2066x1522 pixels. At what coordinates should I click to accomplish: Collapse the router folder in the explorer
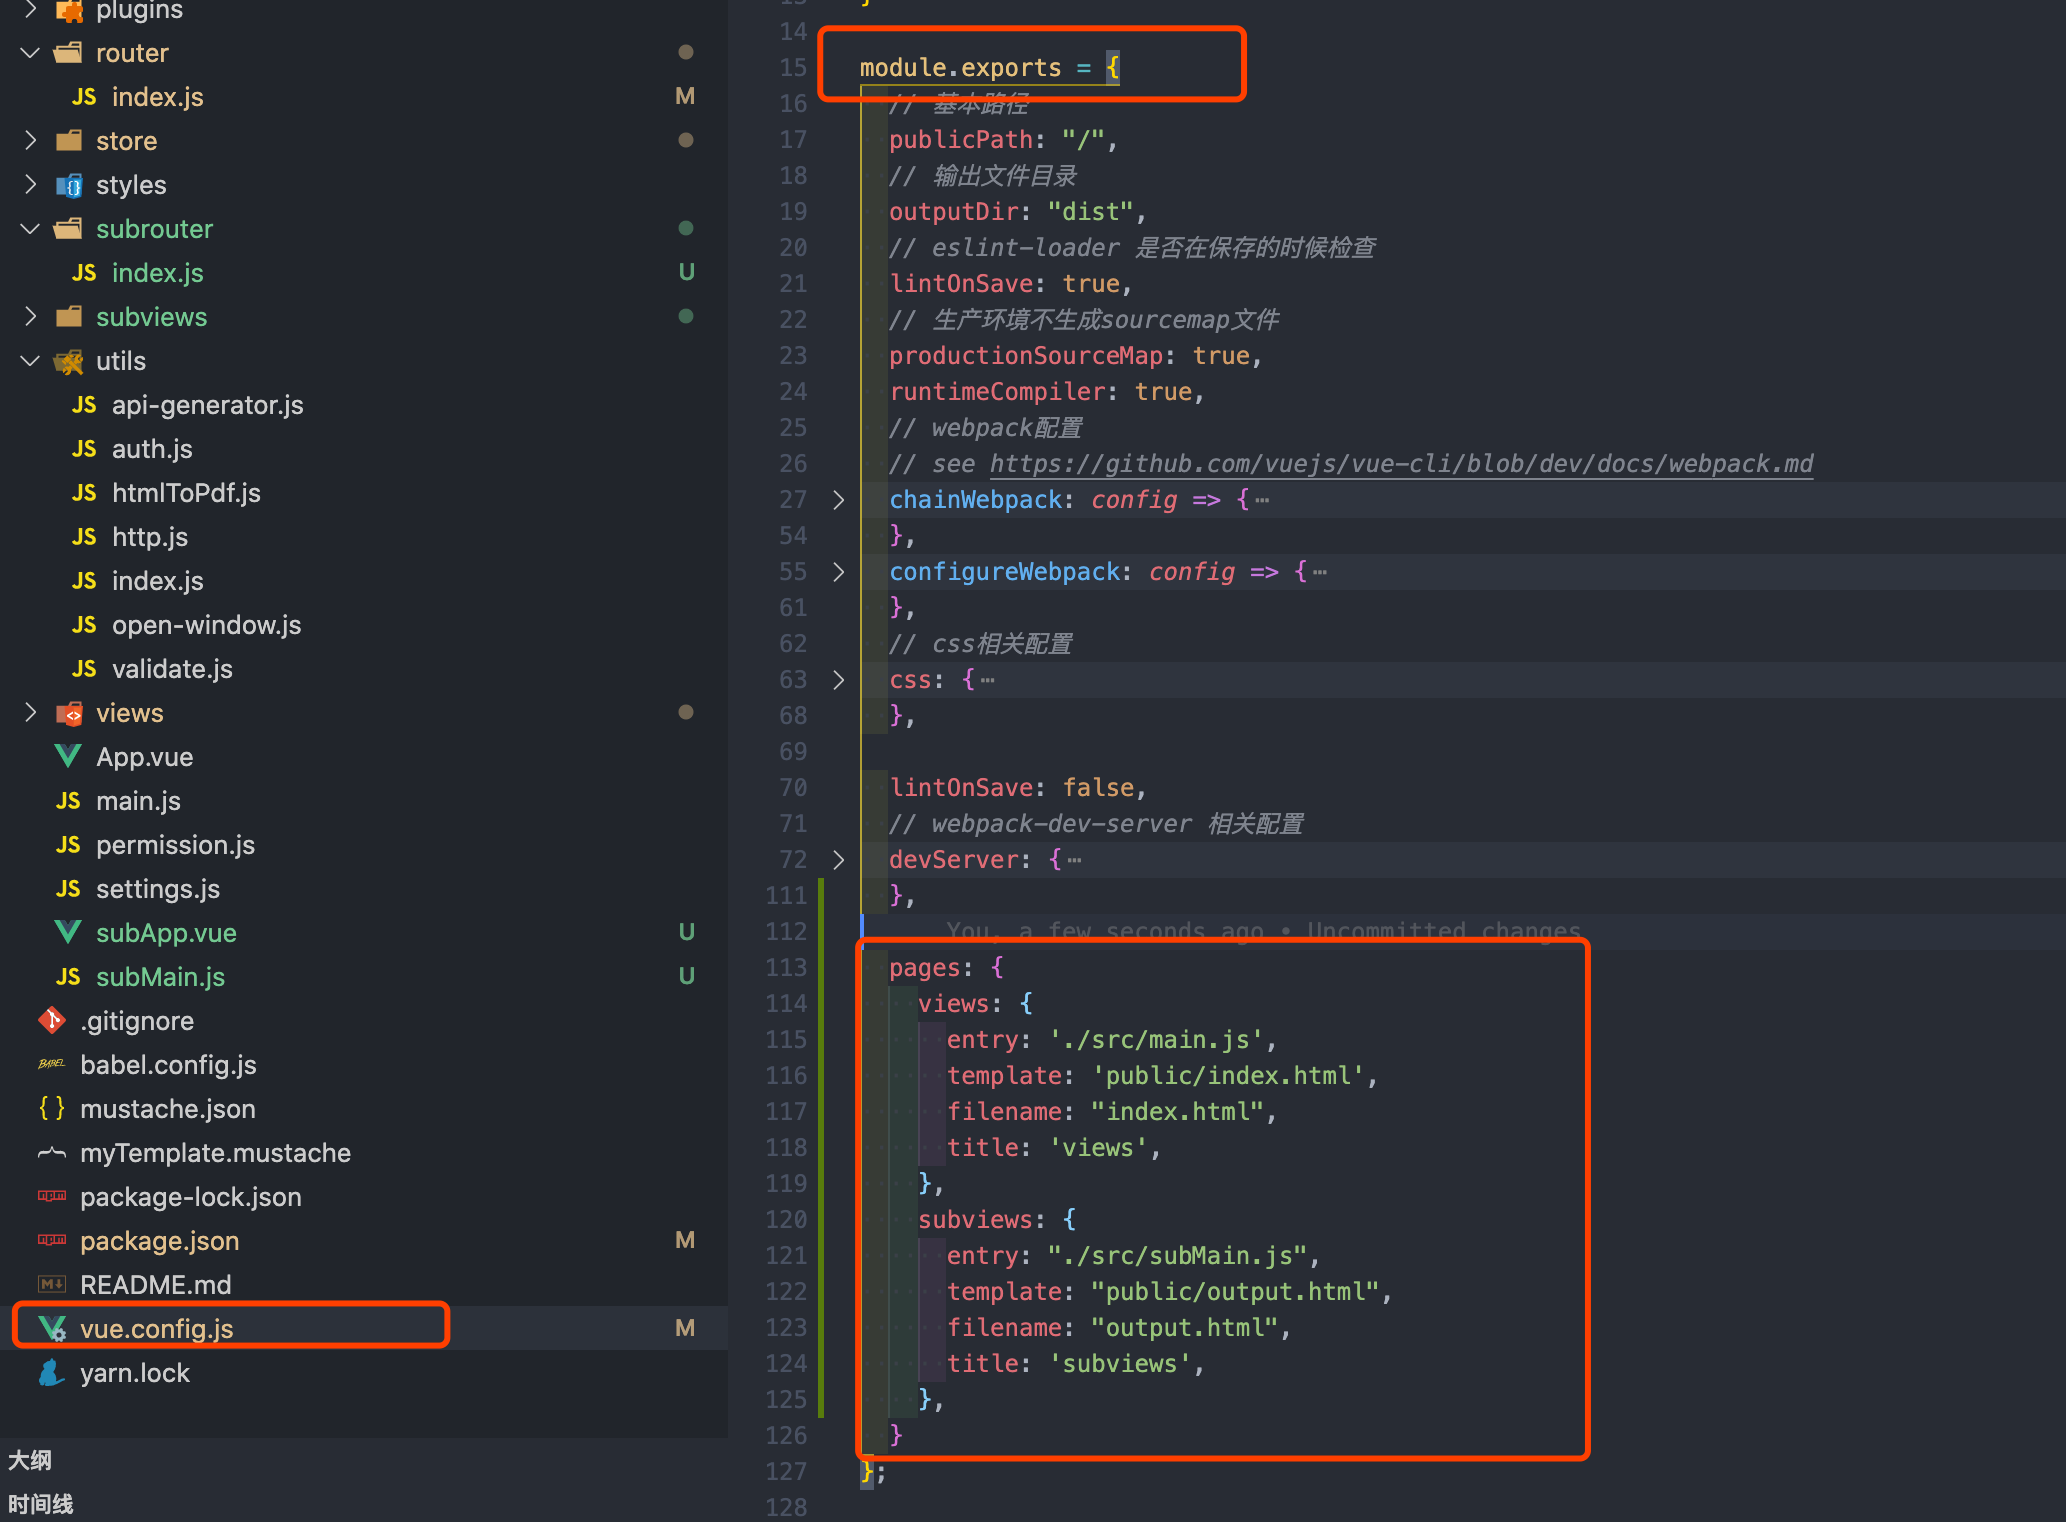[29, 52]
